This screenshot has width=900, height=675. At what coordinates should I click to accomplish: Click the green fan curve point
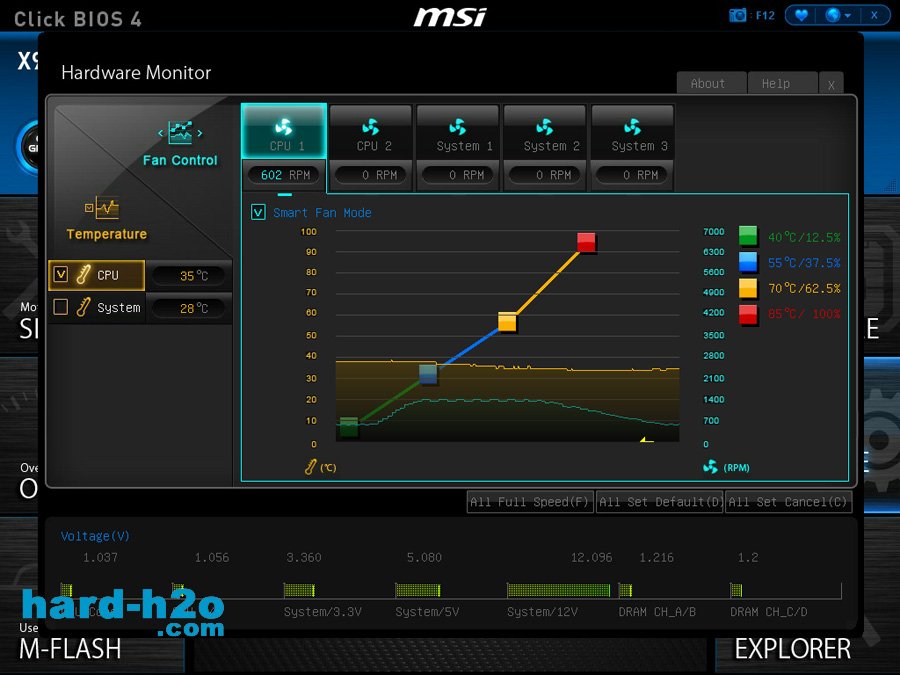(349, 426)
